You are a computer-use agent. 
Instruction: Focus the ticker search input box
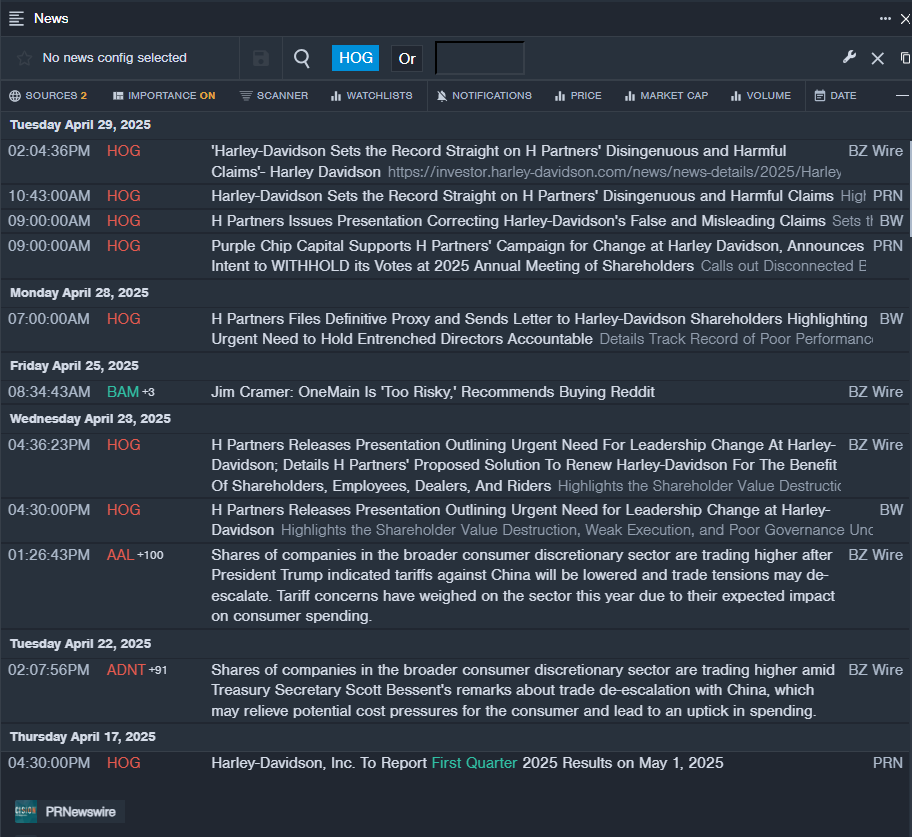tap(480, 58)
